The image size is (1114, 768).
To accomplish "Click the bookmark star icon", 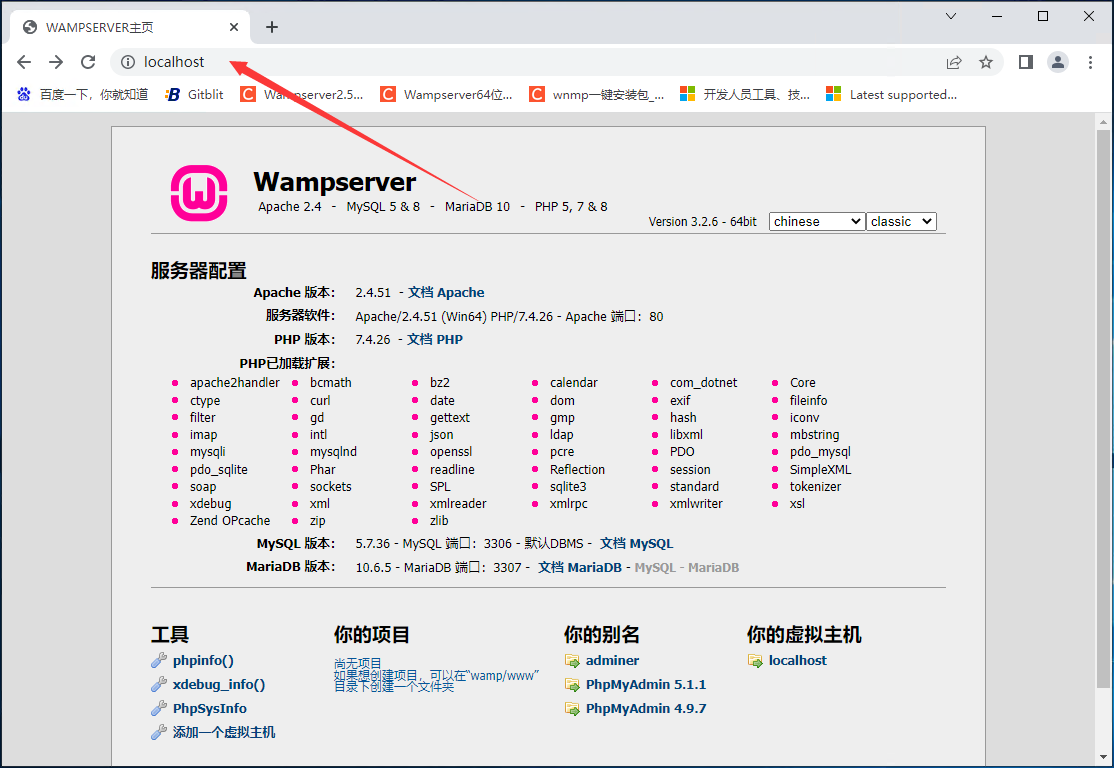I will pyautogui.click(x=987, y=61).
